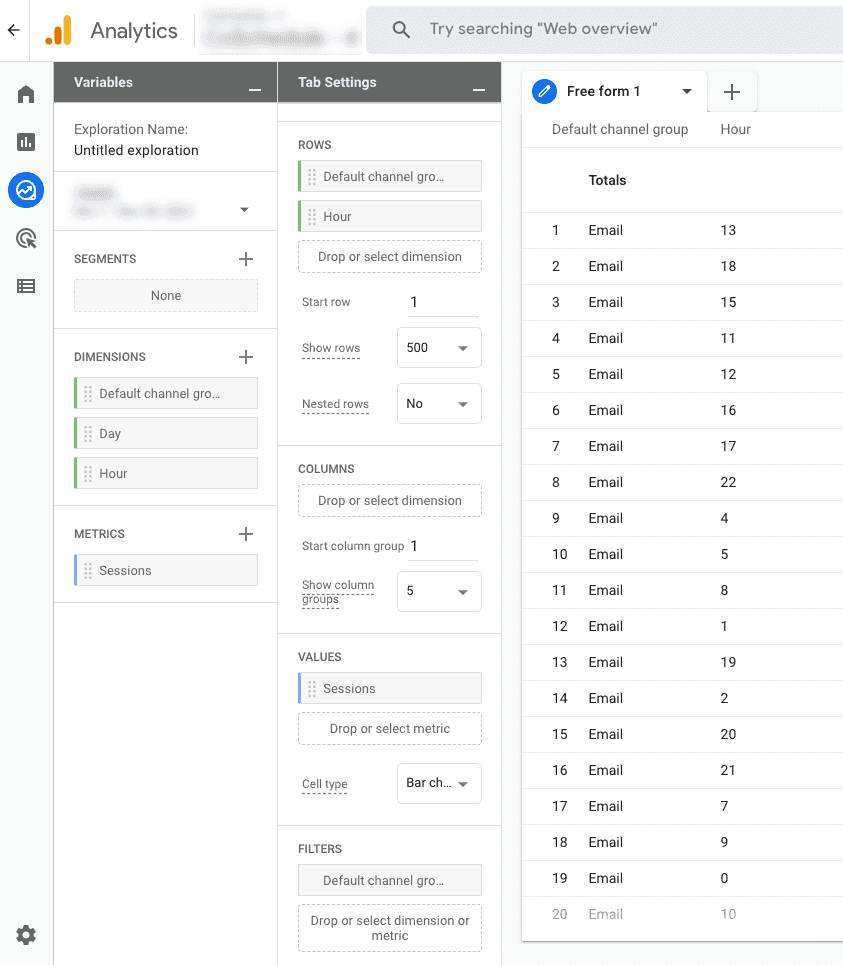Open the Cell type dropdown
The height and width of the screenshot is (965, 843).
click(x=438, y=783)
